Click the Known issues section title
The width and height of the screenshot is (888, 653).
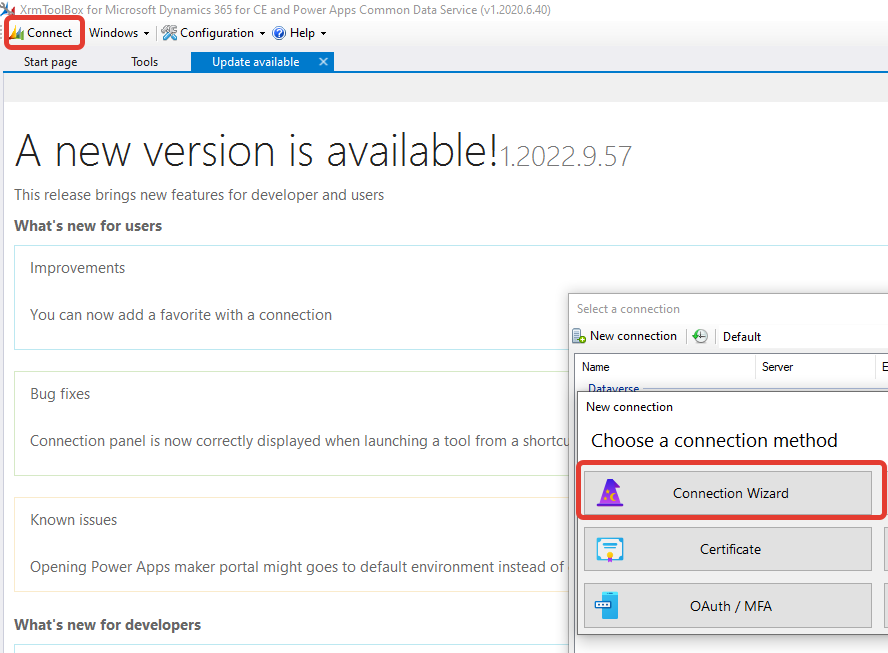coord(74,520)
